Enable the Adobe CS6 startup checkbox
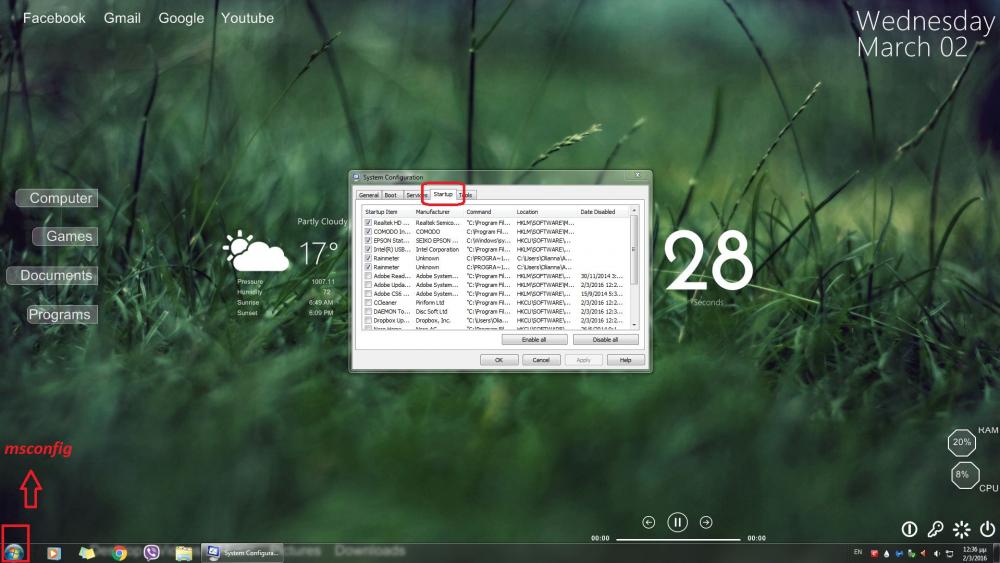Viewport: 1000px width, 563px height. (x=368, y=294)
